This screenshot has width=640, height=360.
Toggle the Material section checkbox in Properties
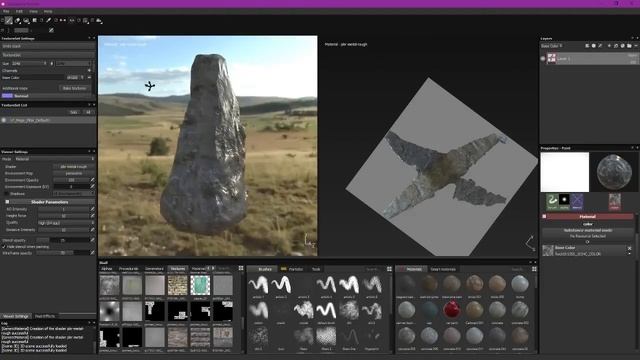tap(544, 216)
